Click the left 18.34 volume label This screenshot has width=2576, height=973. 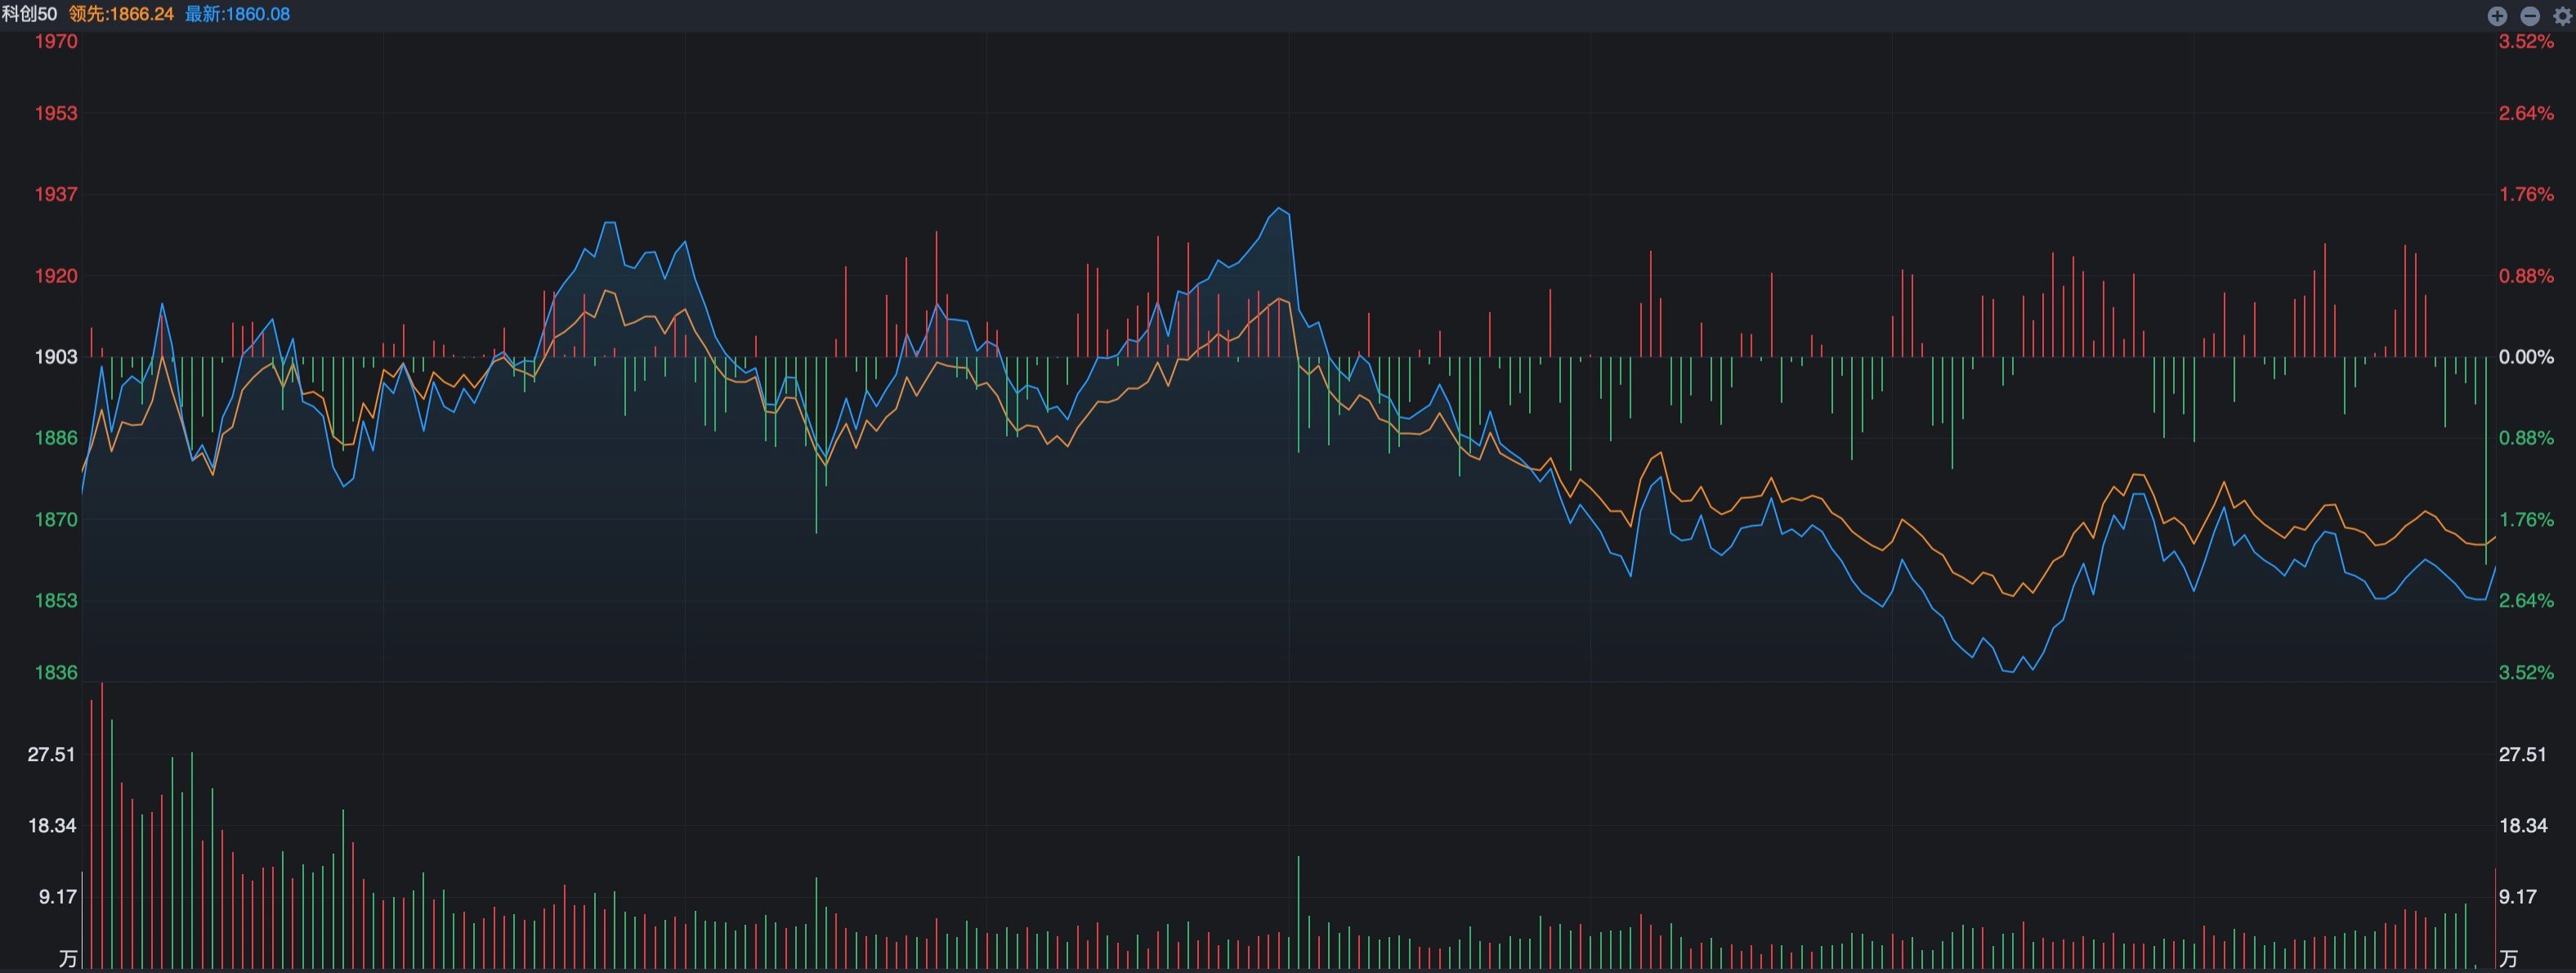(51, 825)
